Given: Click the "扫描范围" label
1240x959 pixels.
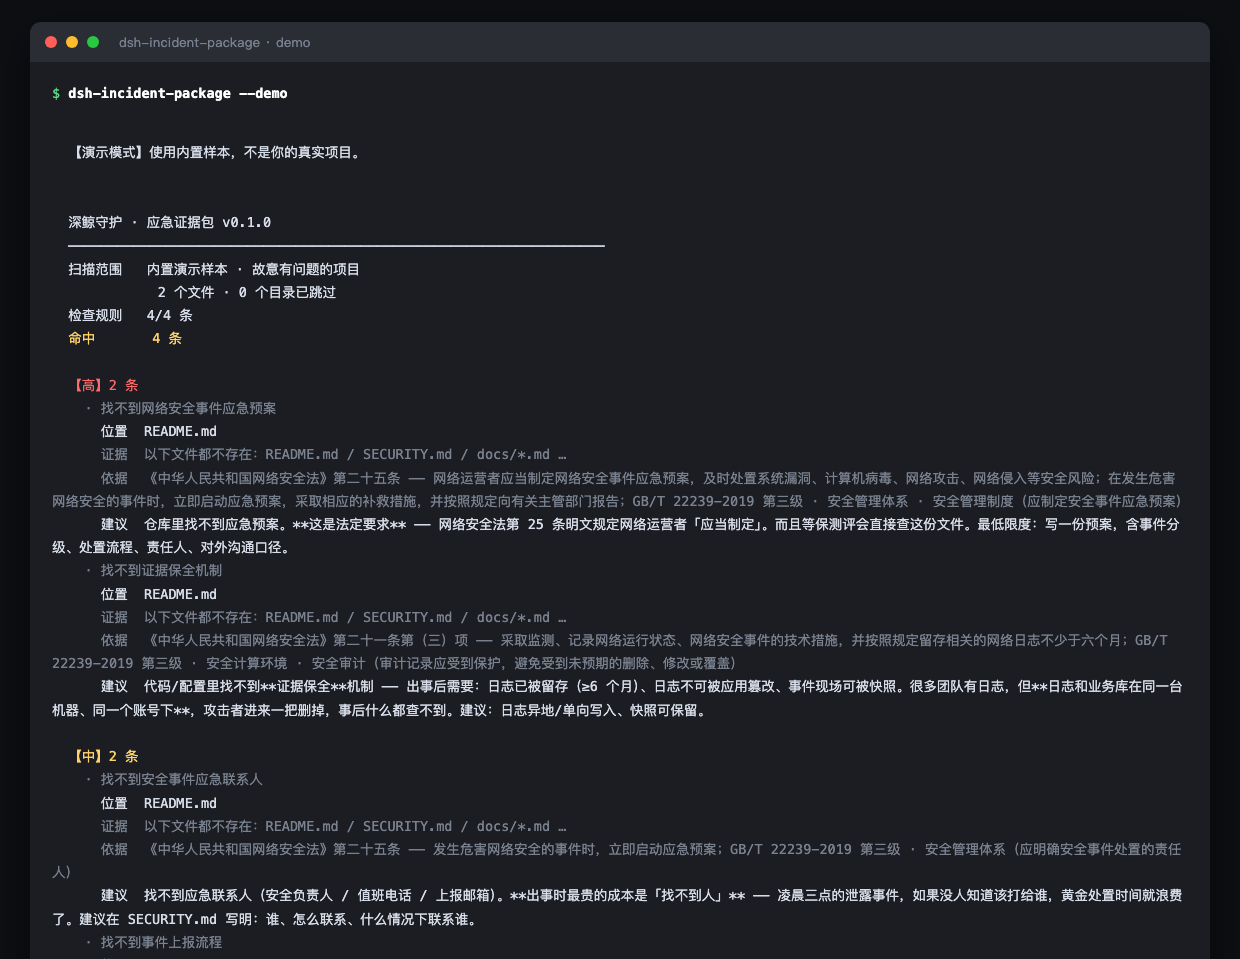Looking at the screenshot, I should tap(95, 269).
